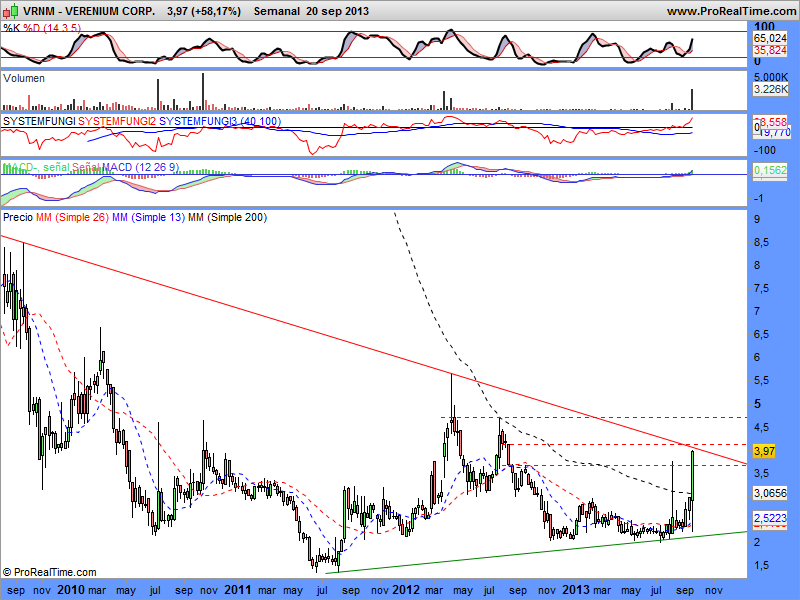Click the 2010 year label on time axis
This screenshot has height=600, width=800.
[x=71, y=590]
